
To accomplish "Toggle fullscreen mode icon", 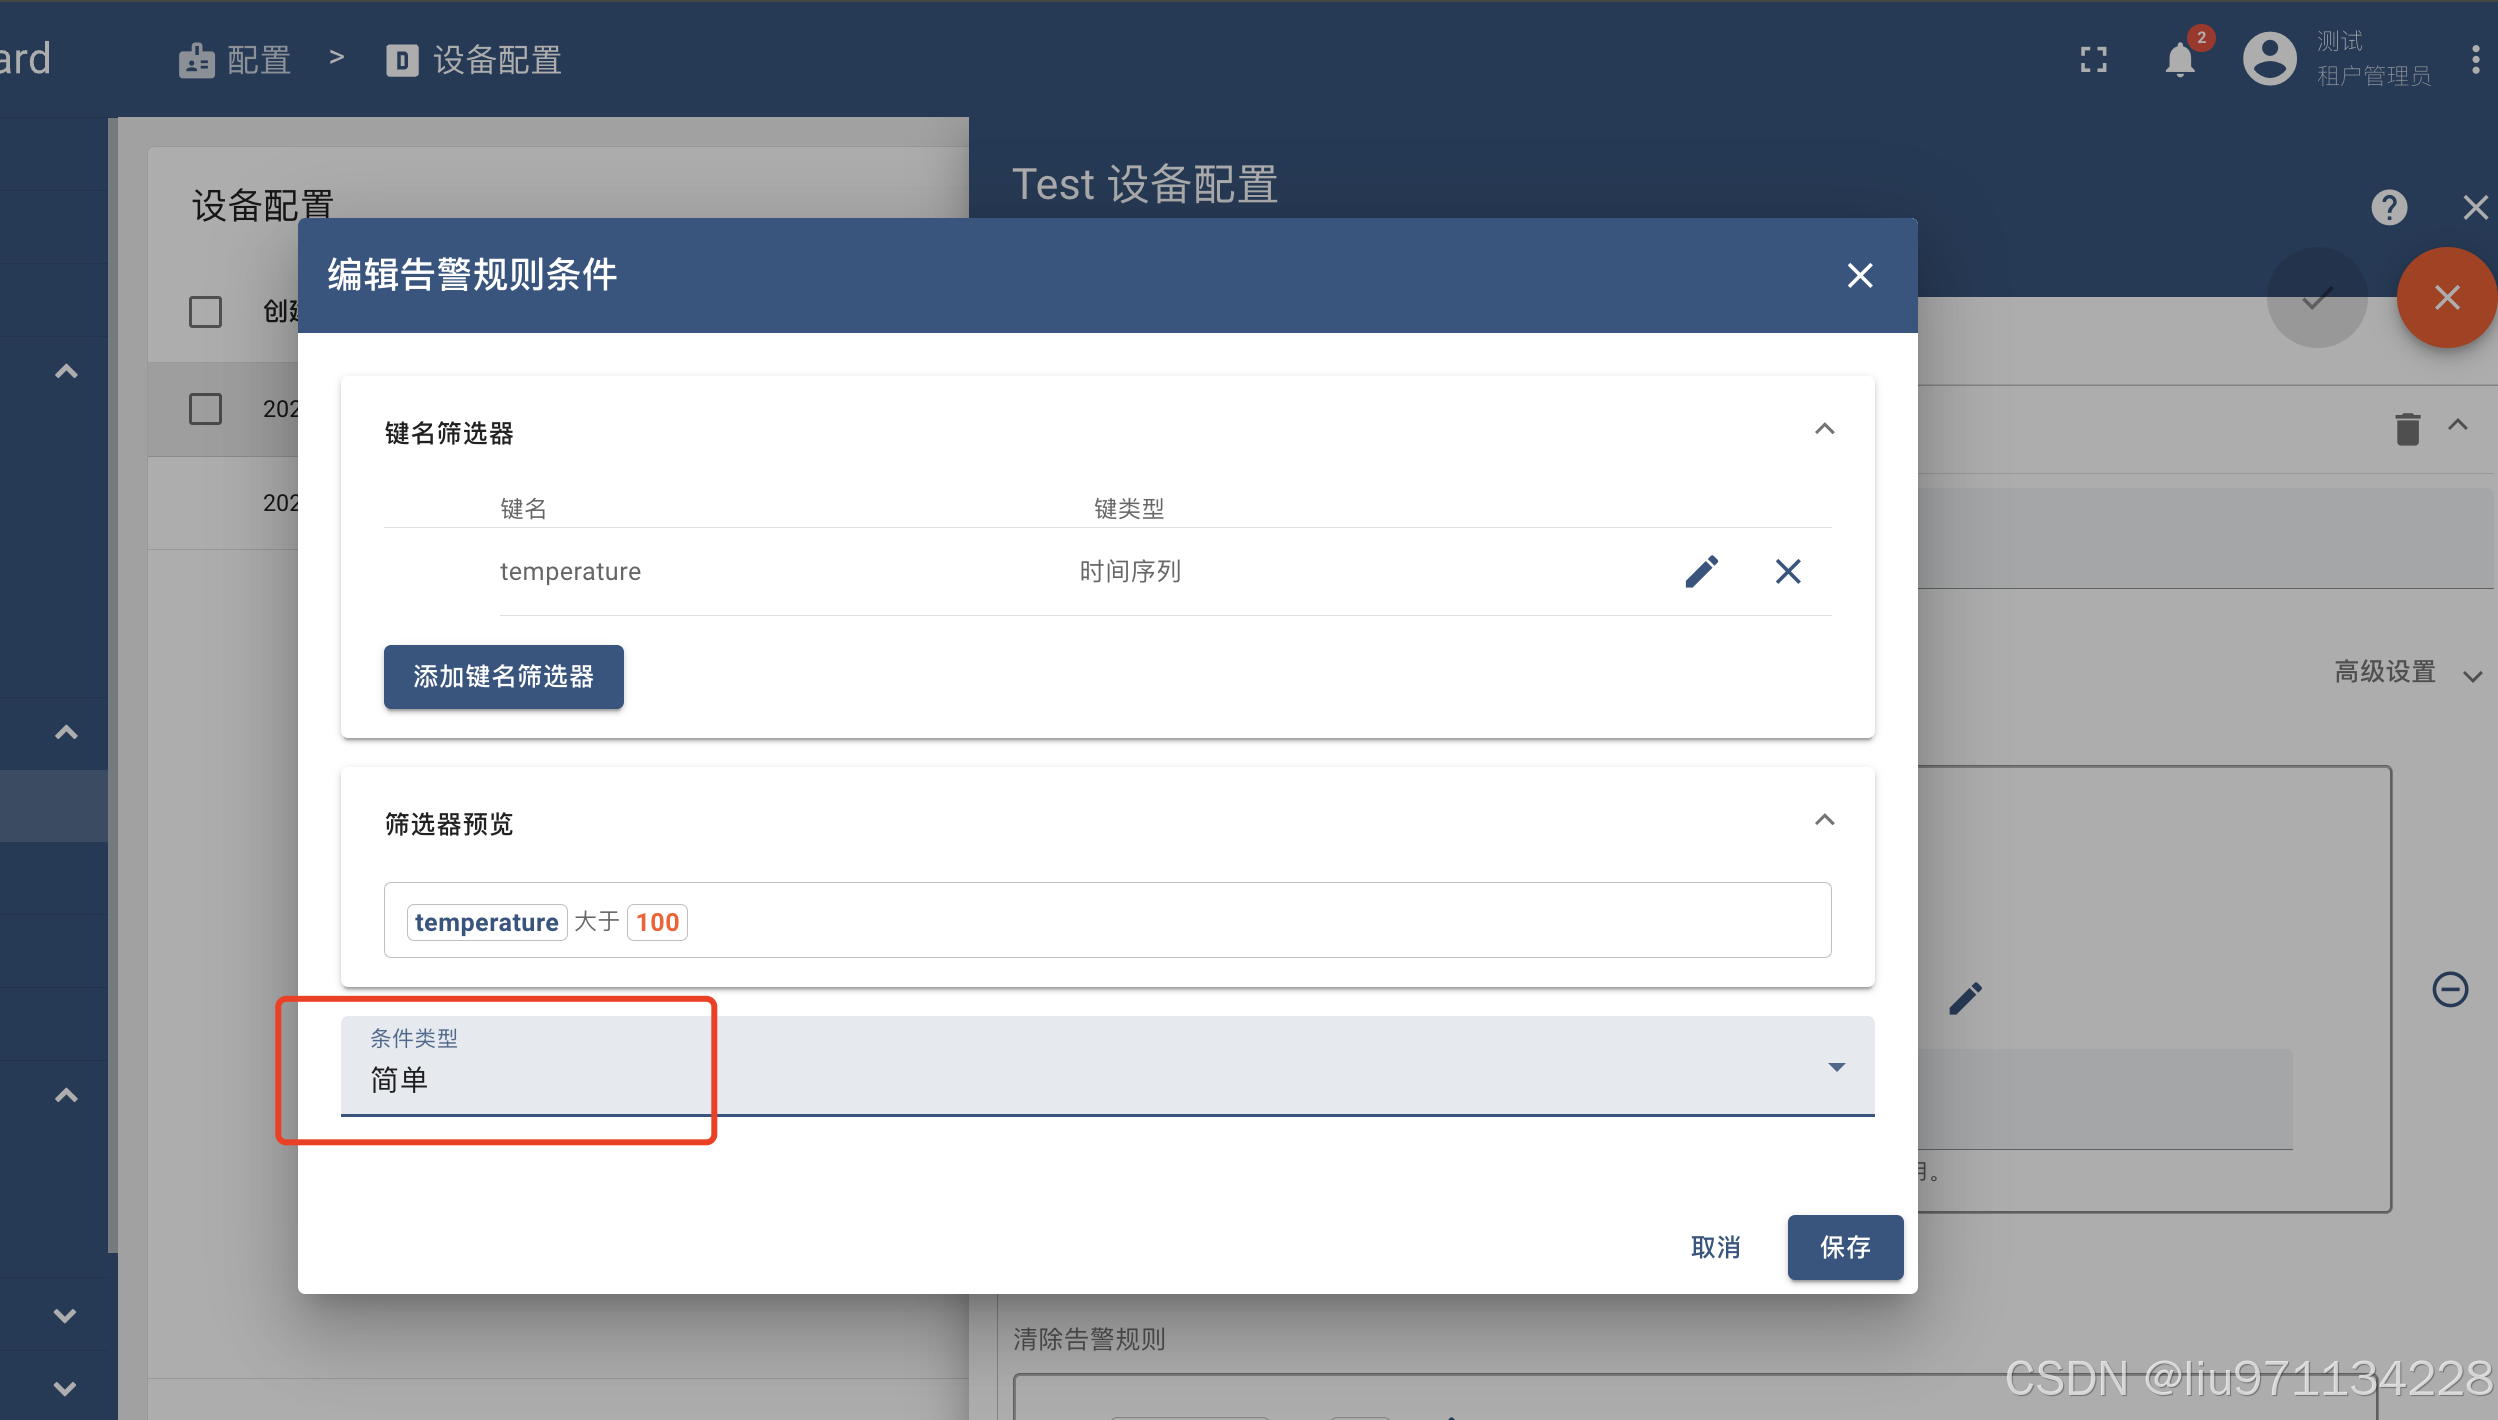I will (x=2094, y=60).
